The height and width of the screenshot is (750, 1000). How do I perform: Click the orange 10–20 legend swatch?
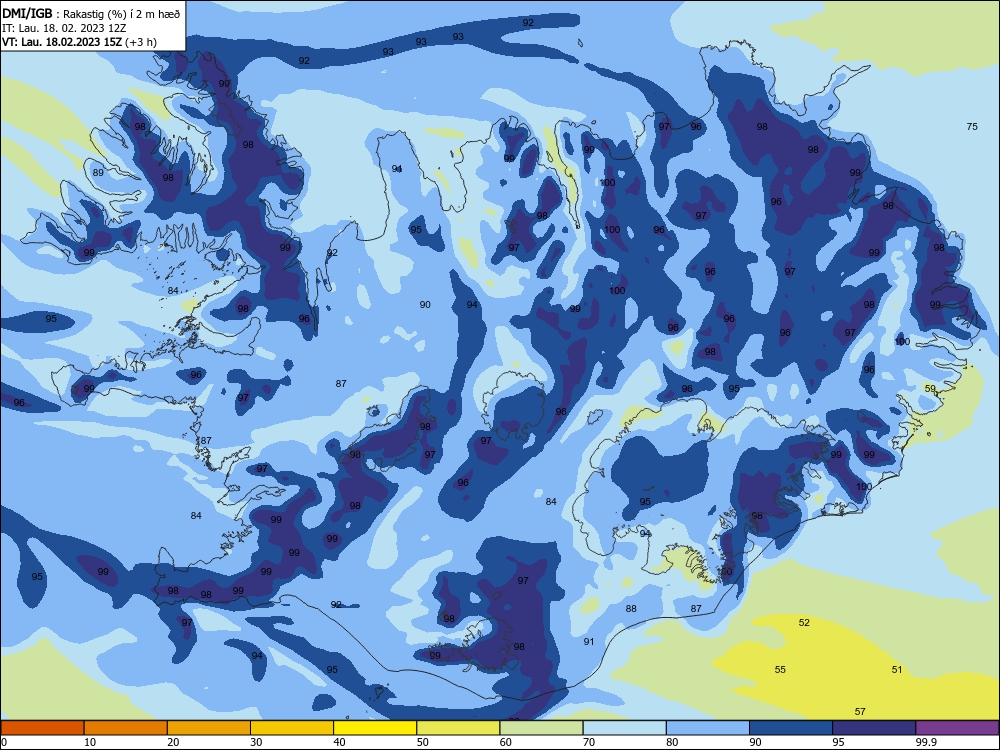(x=126, y=728)
